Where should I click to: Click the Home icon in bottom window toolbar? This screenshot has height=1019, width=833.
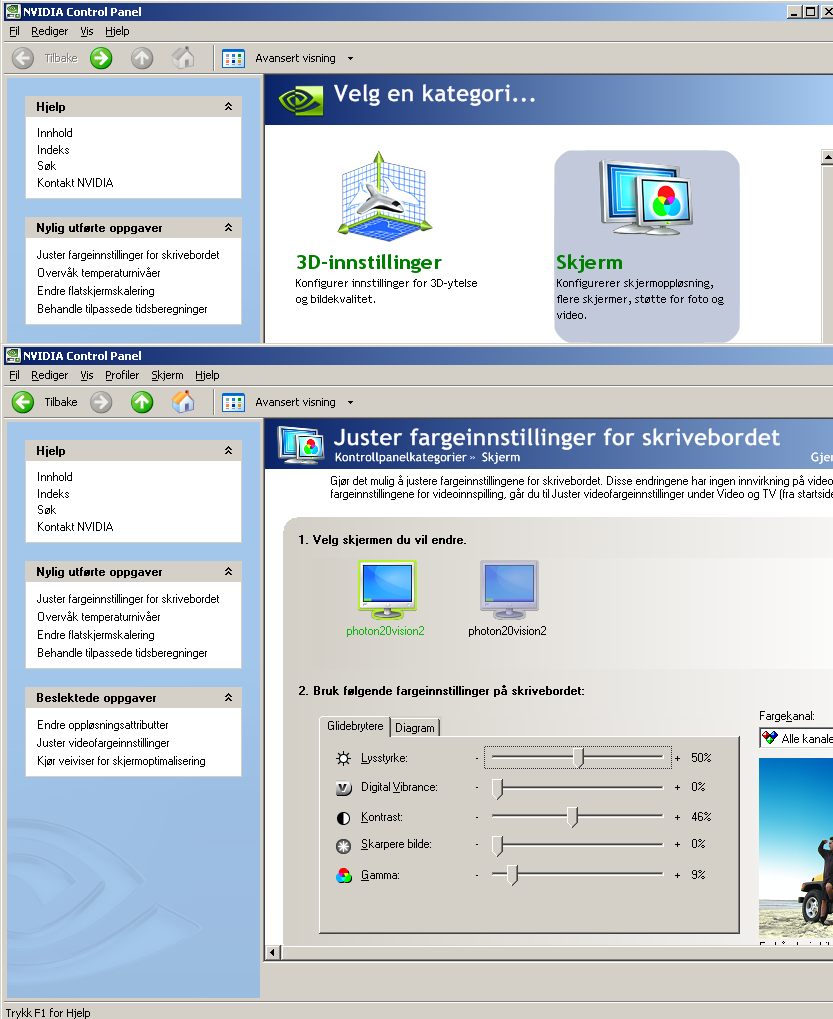[183, 402]
